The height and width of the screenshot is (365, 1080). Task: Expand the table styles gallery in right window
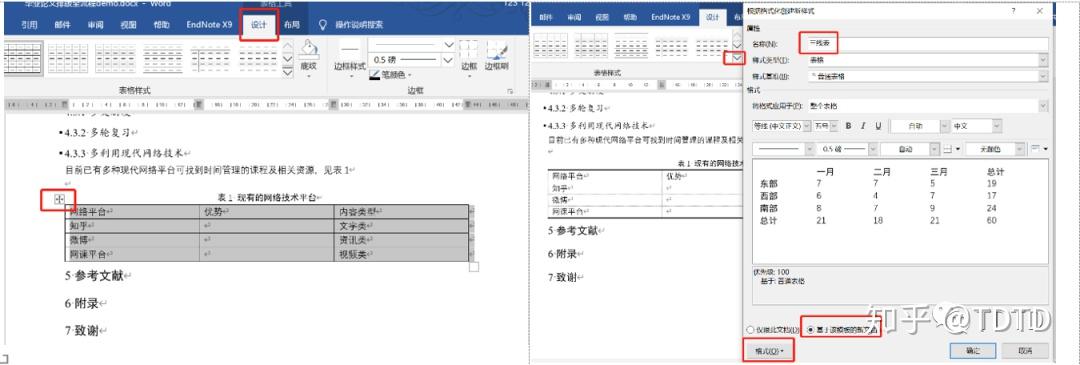point(738,59)
